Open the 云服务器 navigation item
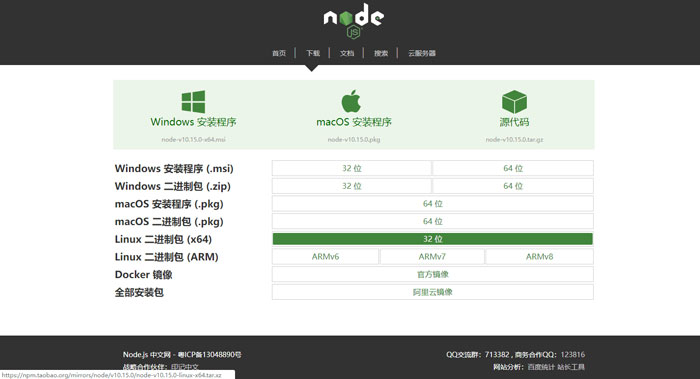This screenshot has width=700, height=379. 422,53
